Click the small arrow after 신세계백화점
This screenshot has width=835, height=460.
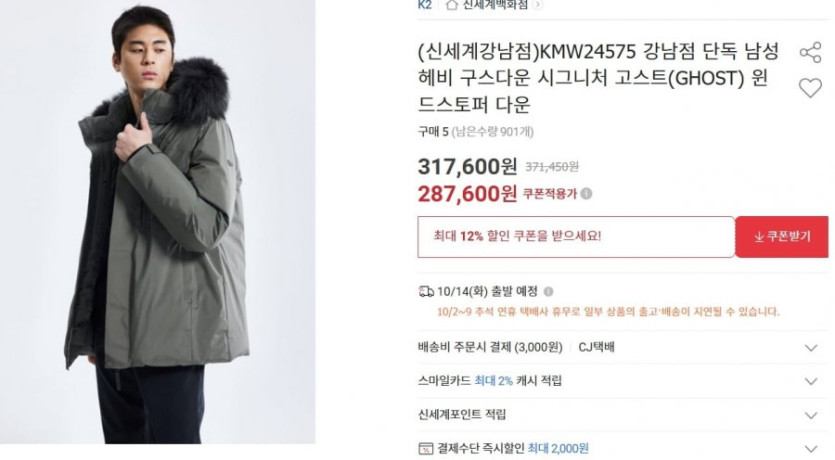point(537,5)
